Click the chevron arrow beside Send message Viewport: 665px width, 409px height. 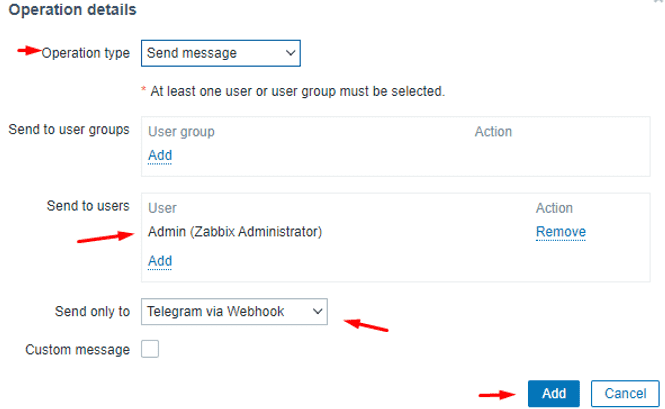tap(291, 53)
